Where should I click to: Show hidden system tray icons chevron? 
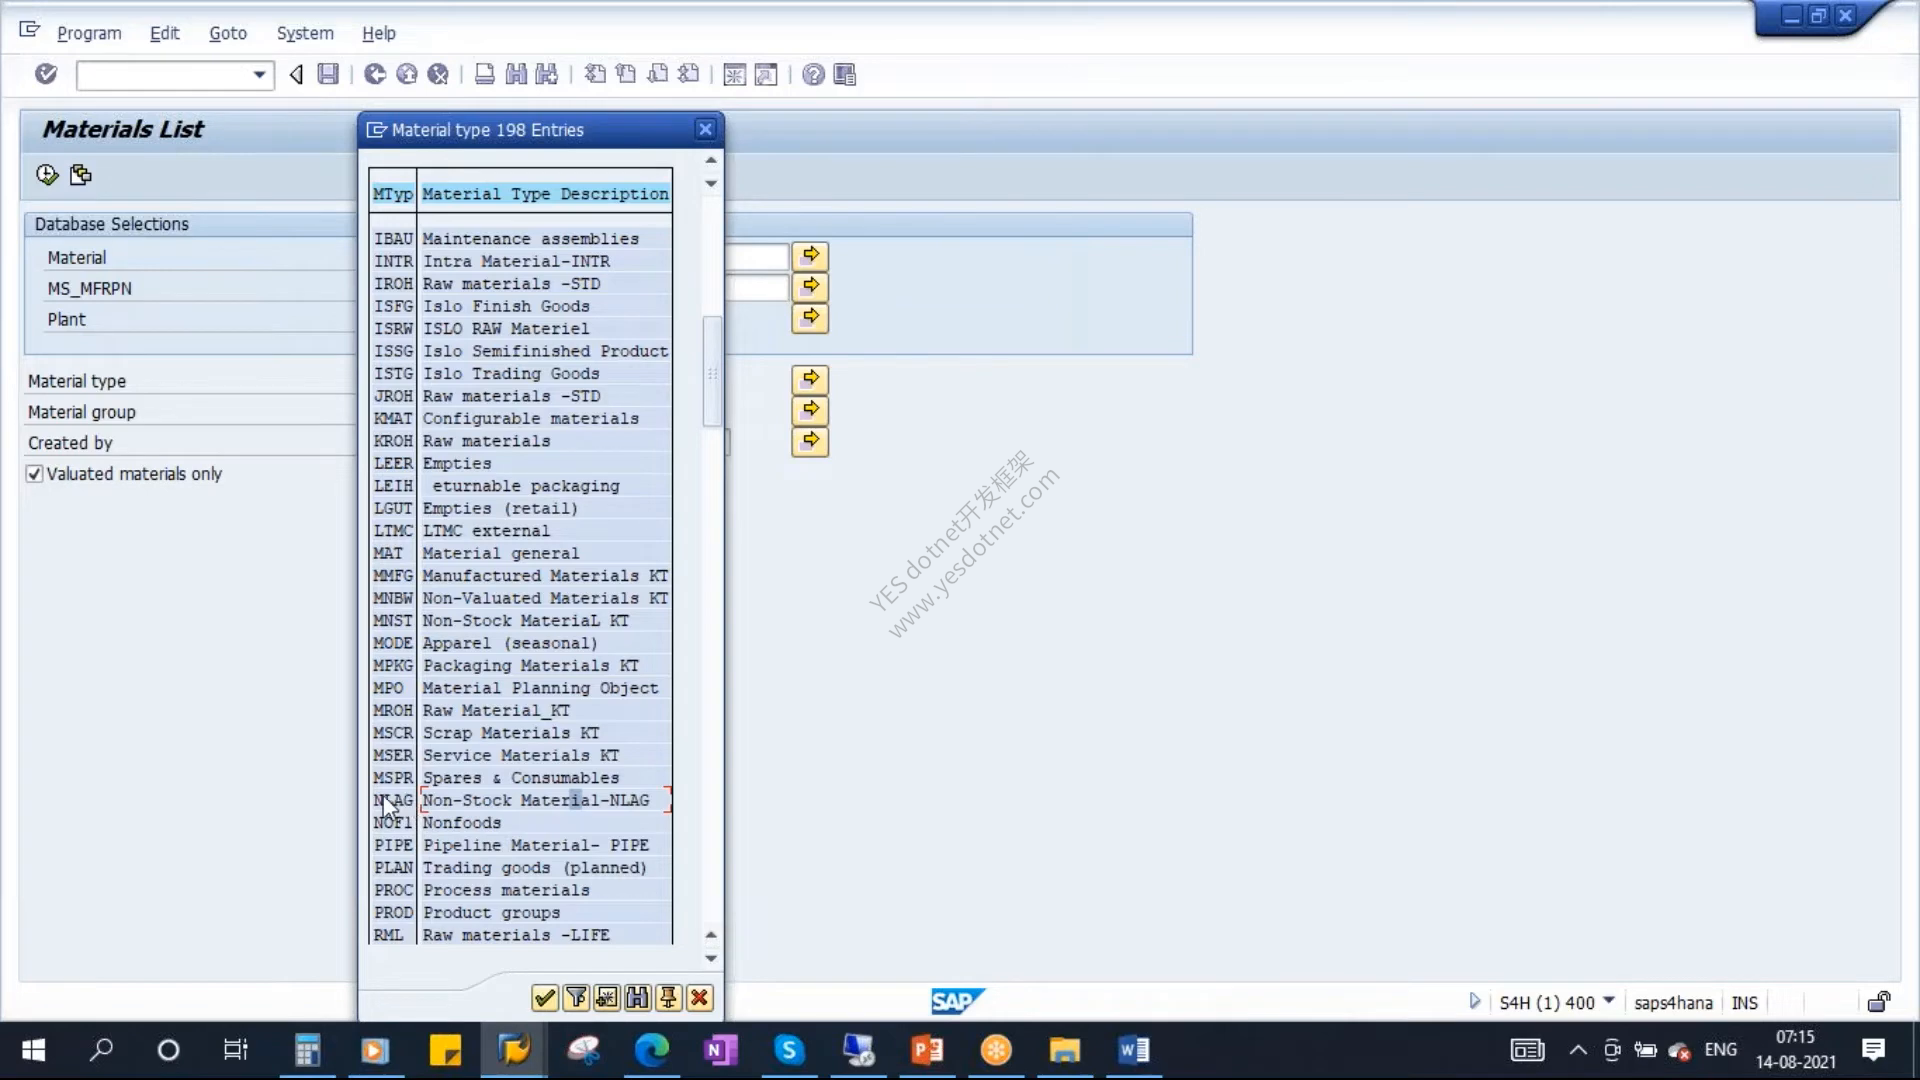pyautogui.click(x=1578, y=1050)
